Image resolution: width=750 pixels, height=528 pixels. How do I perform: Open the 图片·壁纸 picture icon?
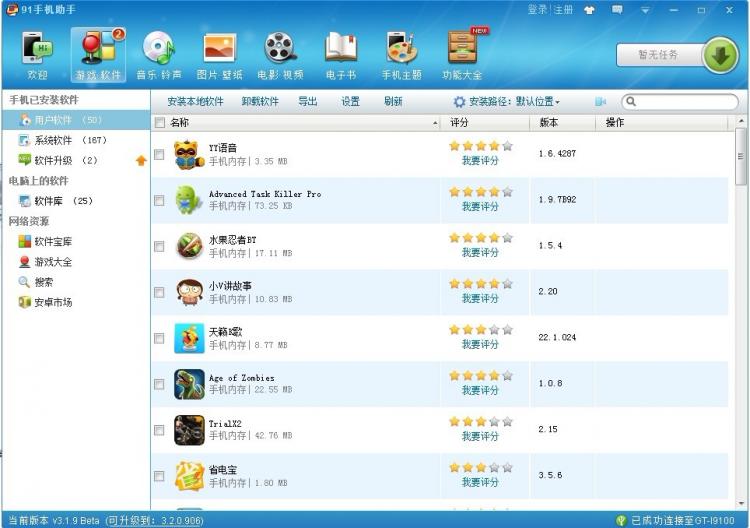pos(220,48)
